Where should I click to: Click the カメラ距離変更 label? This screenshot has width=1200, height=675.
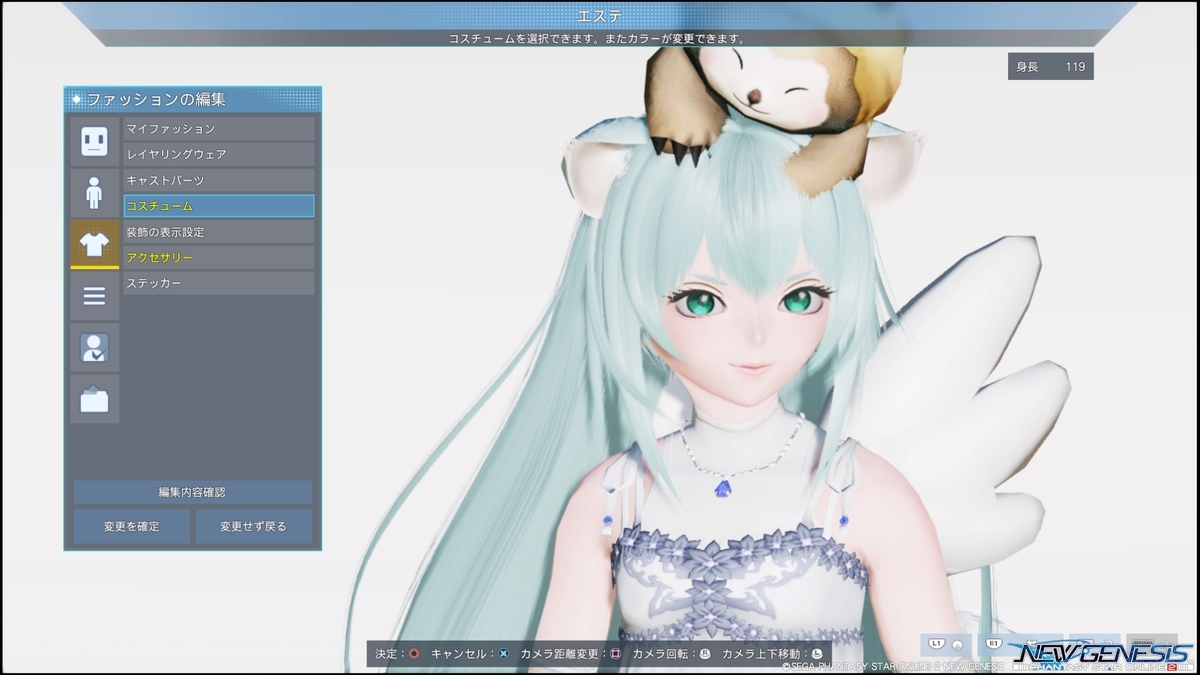coord(559,654)
